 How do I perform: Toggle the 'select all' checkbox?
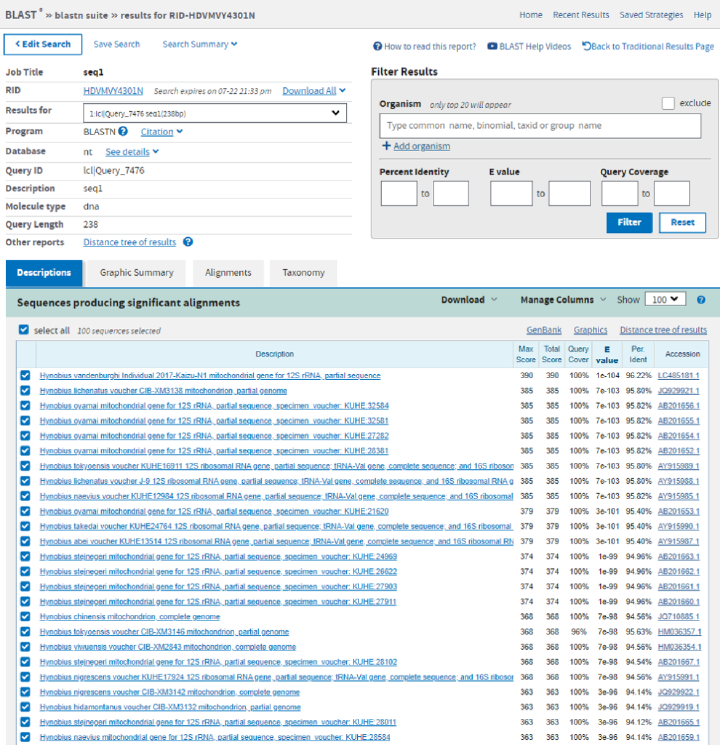click(x=24, y=330)
